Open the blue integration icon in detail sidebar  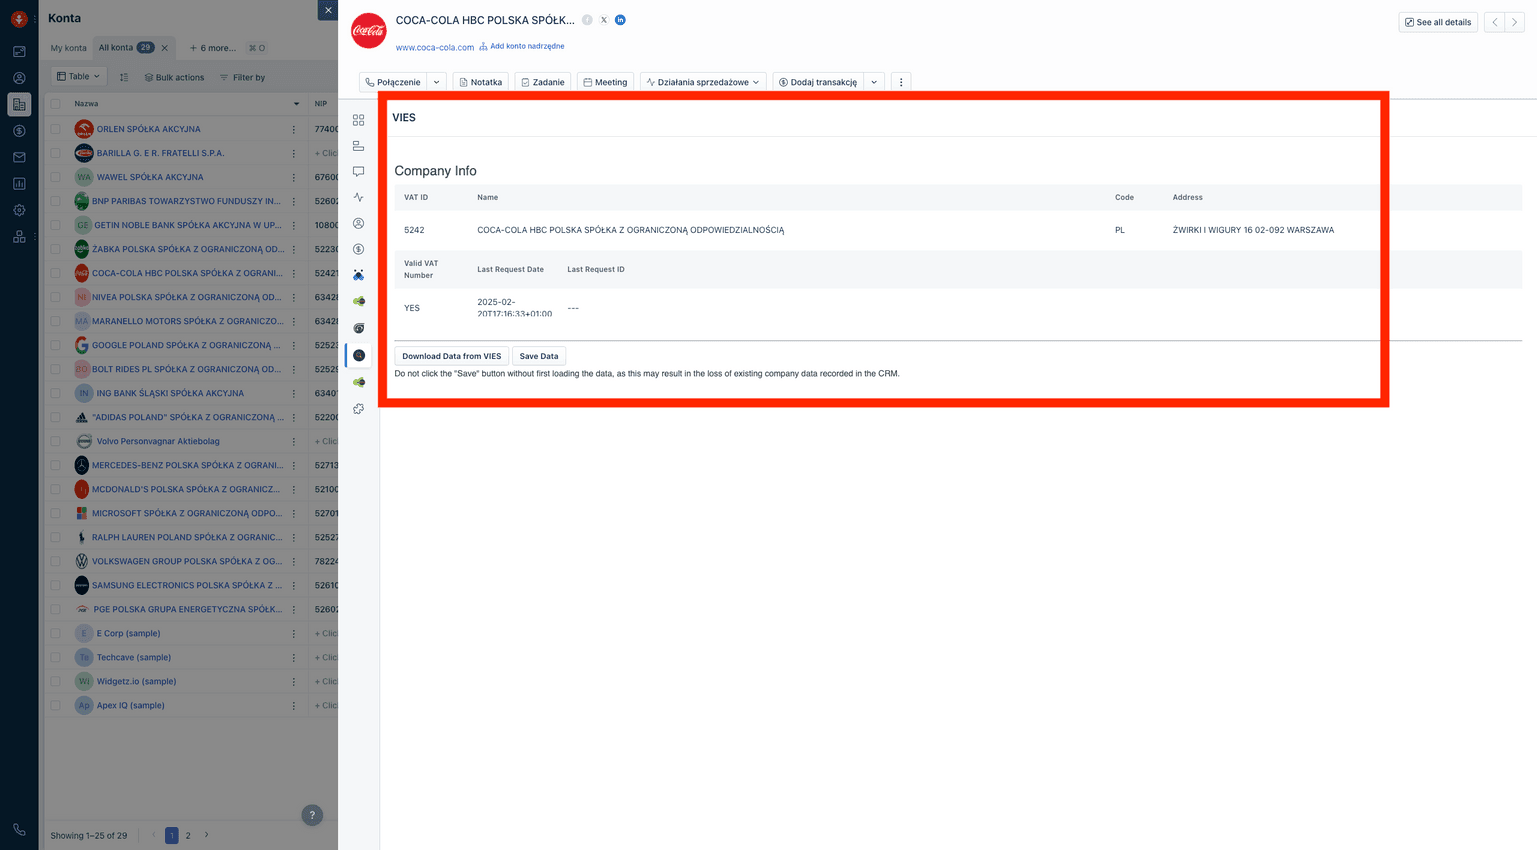[358, 275]
